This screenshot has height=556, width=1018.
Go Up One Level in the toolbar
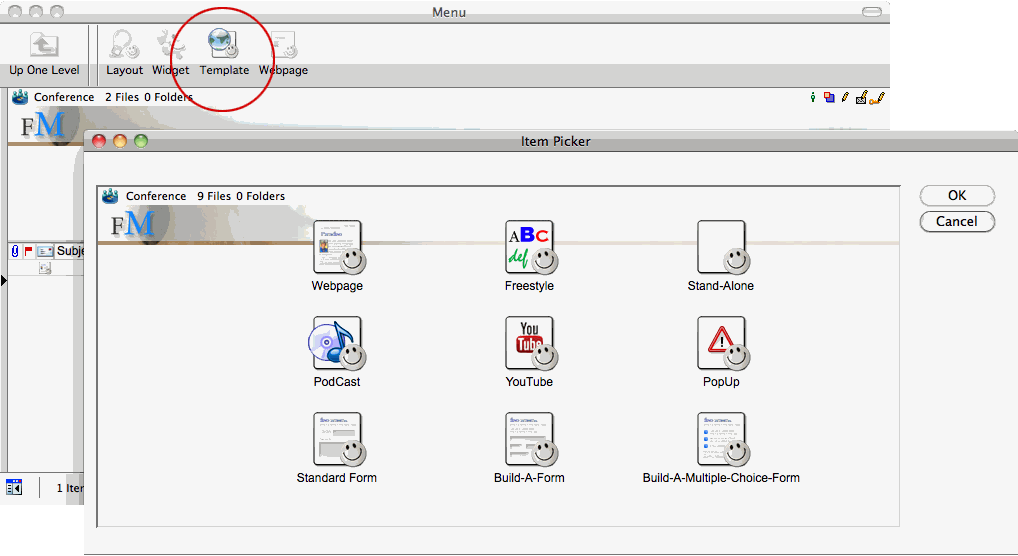44,46
